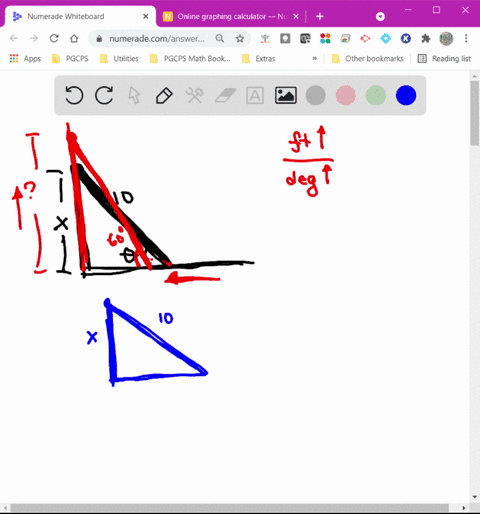Open the Reading list
The image size is (480, 514).
[444, 59]
